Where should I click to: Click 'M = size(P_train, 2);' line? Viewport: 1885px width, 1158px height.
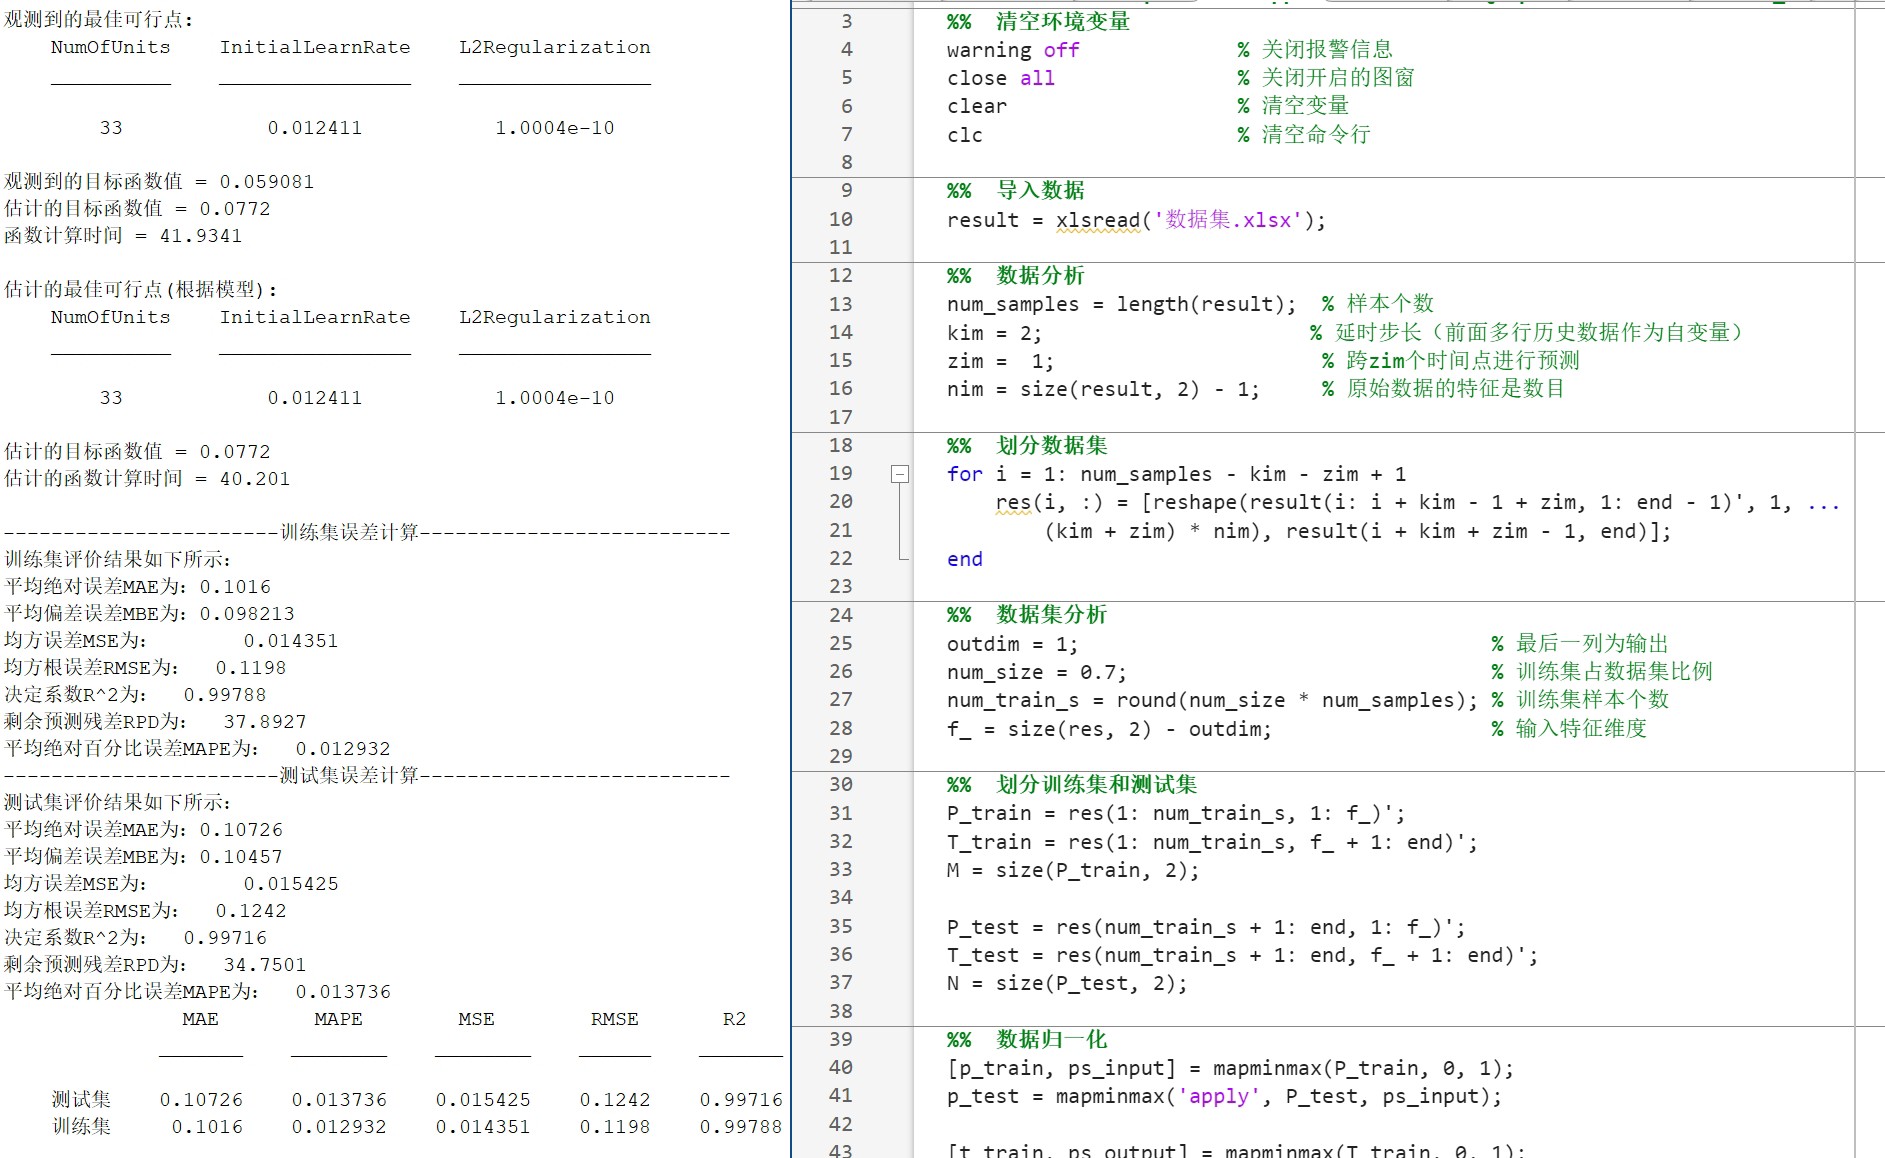(x=1073, y=870)
